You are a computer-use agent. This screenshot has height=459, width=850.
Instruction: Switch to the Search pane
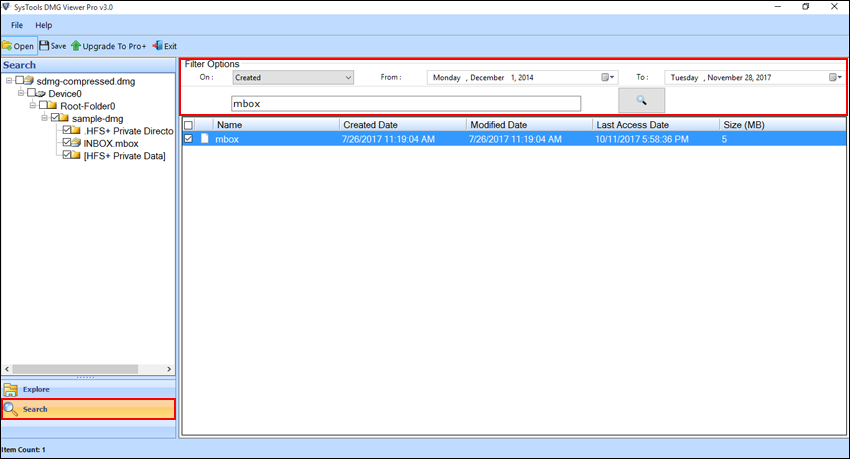coord(88,409)
